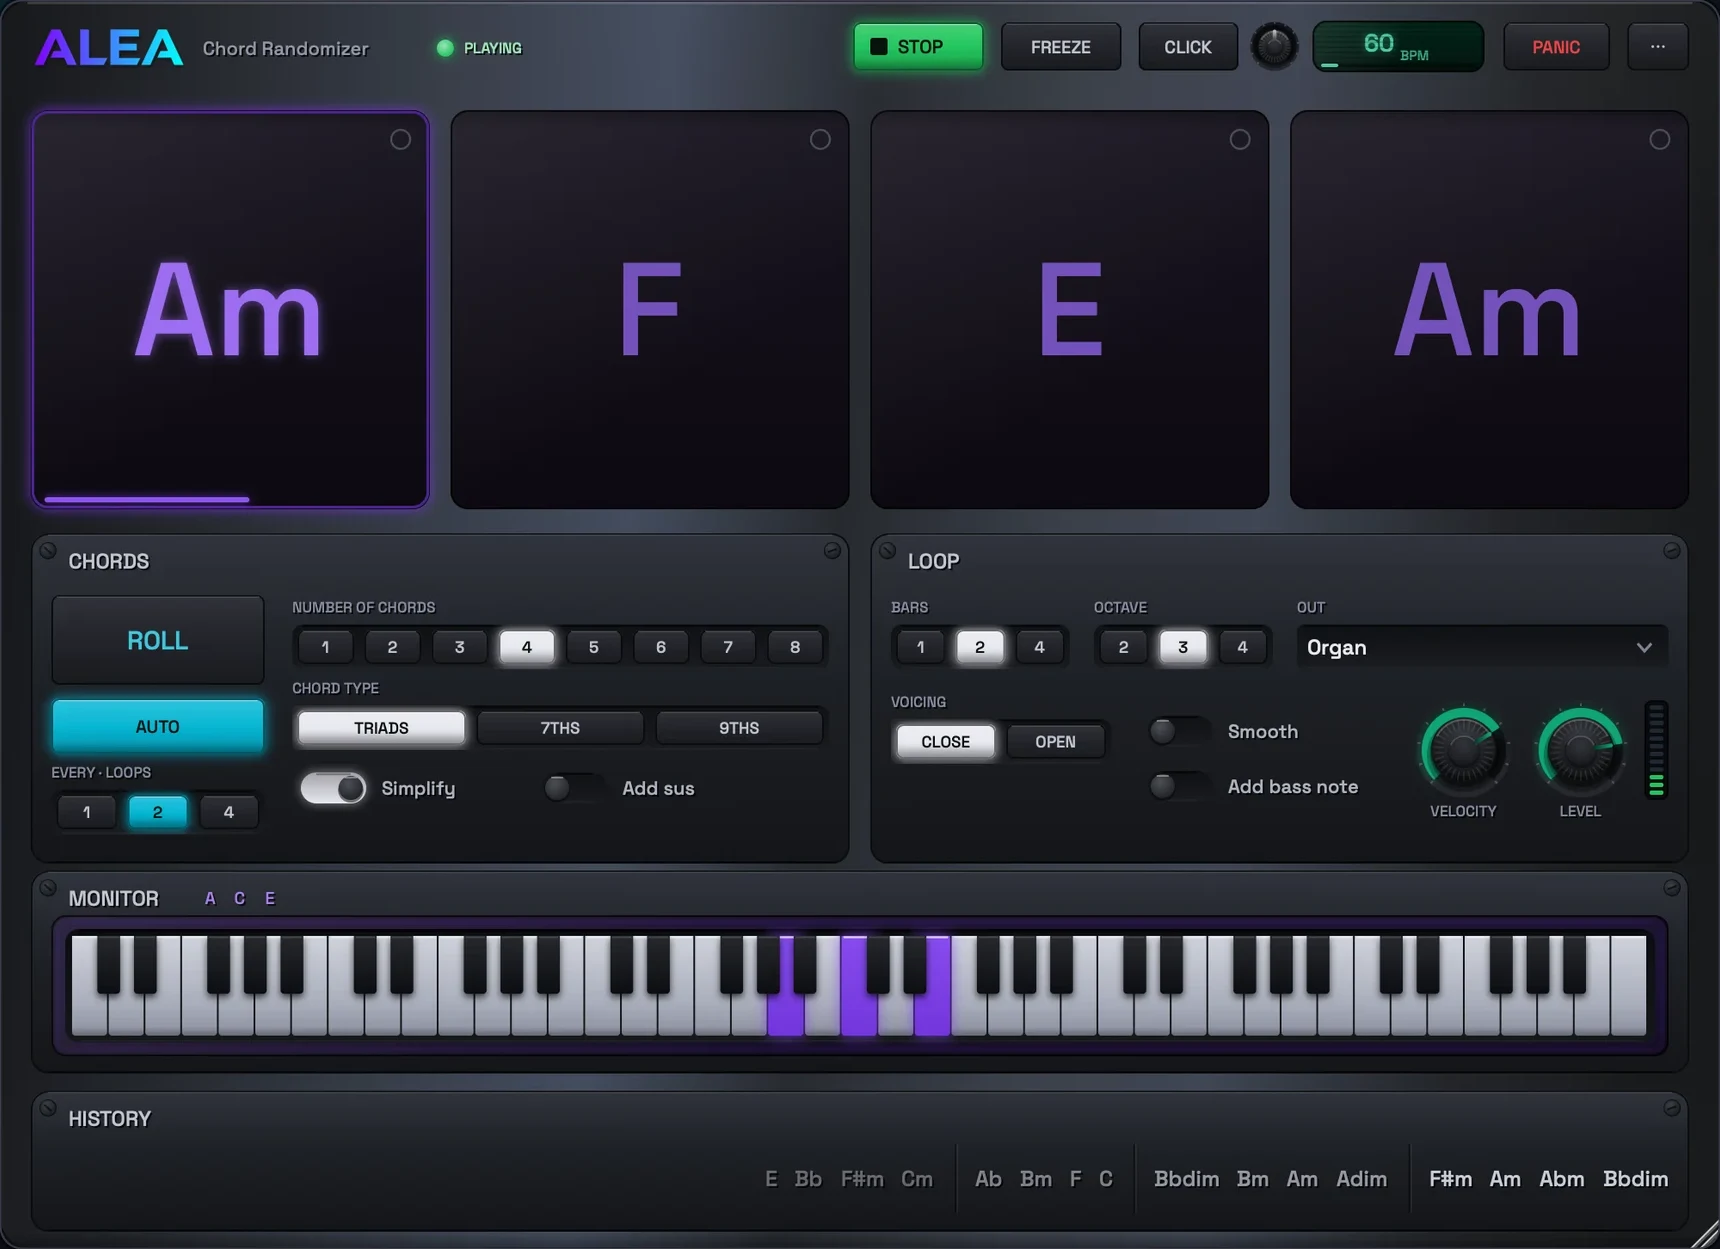Set loop bars to 4

pyautogui.click(x=1039, y=647)
